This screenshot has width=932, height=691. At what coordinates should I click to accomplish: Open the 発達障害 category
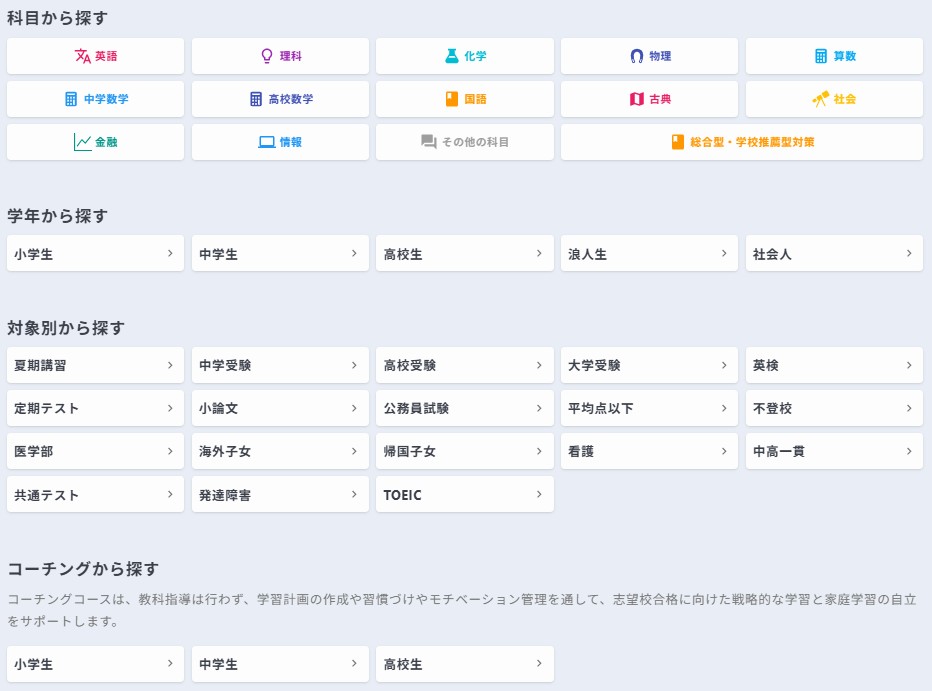(x=280, y=494)
